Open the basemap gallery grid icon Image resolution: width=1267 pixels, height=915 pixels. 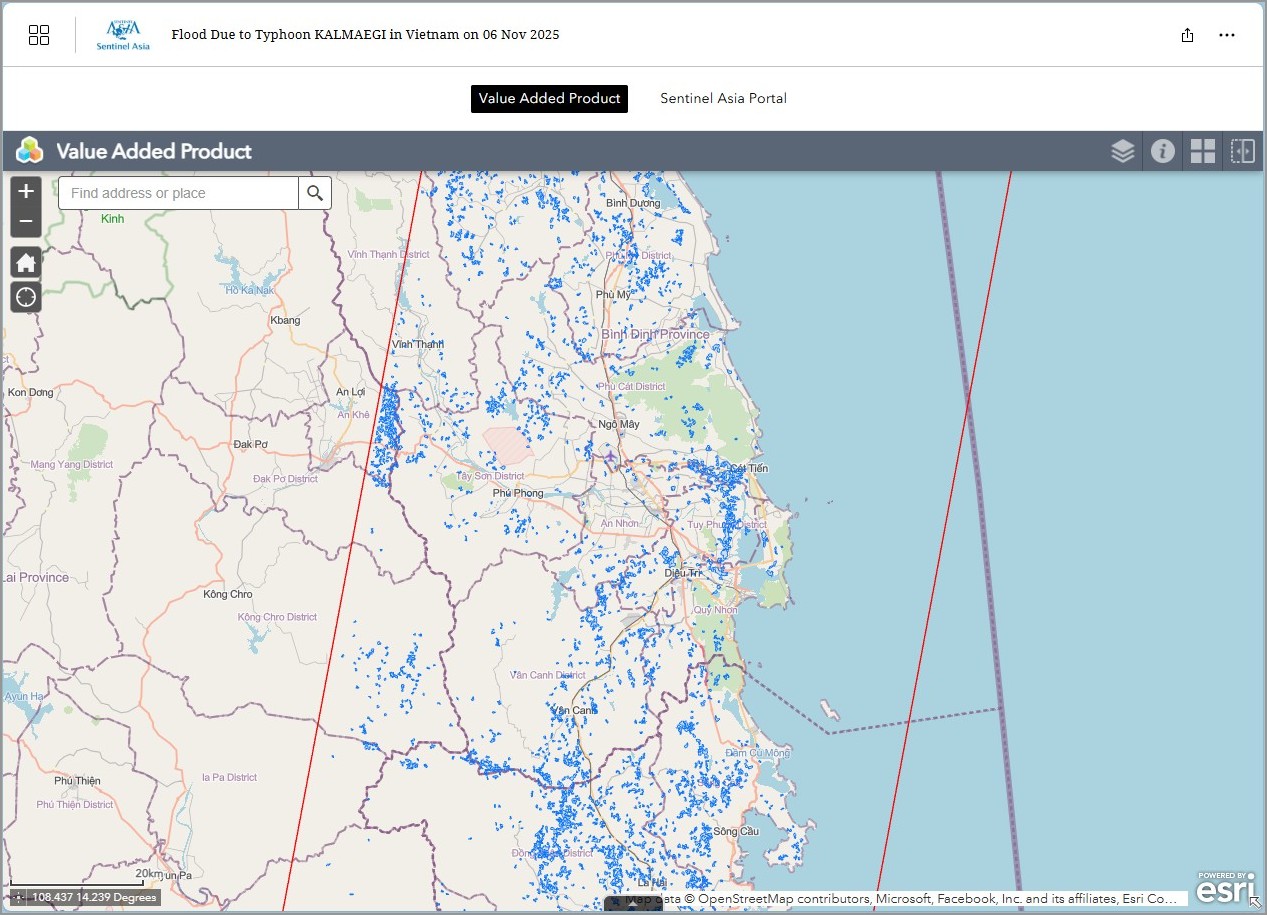click(1202, 151)
